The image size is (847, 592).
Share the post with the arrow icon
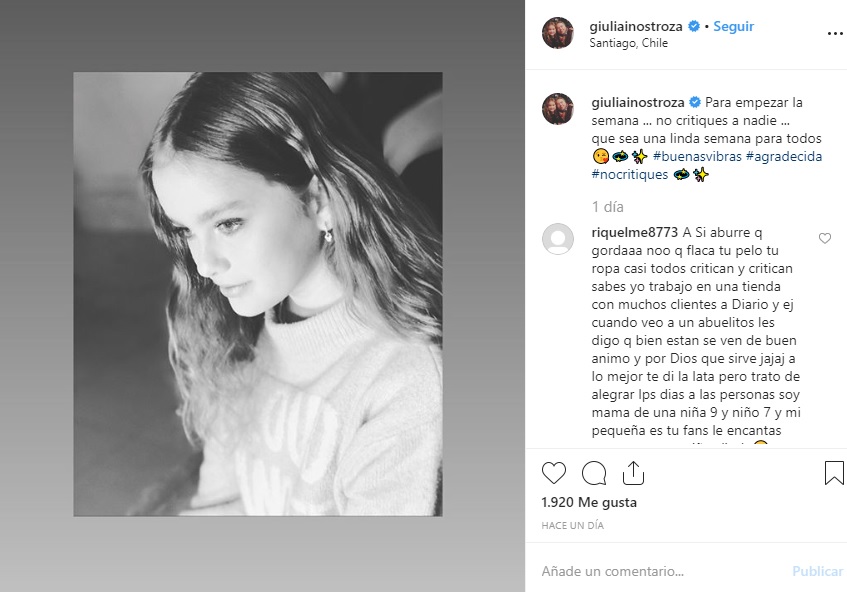point(632,473)
